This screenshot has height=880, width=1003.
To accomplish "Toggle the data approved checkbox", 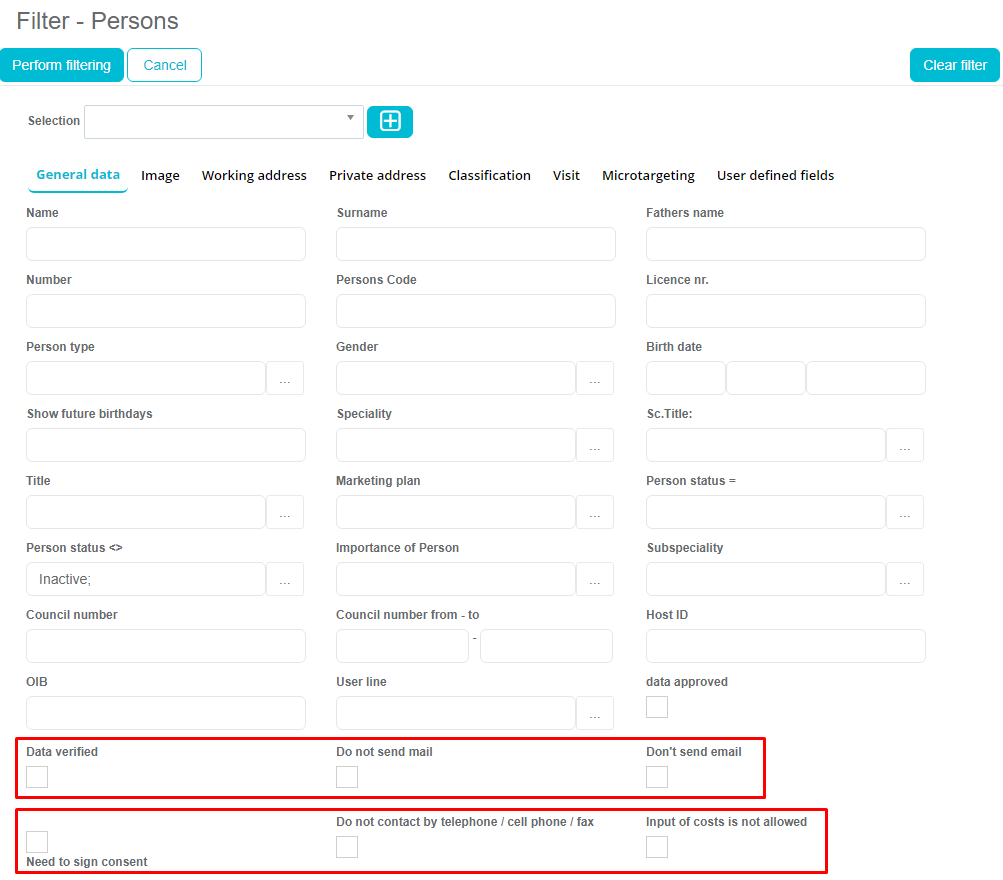I will pyautogui.click(x=657, y=707).
